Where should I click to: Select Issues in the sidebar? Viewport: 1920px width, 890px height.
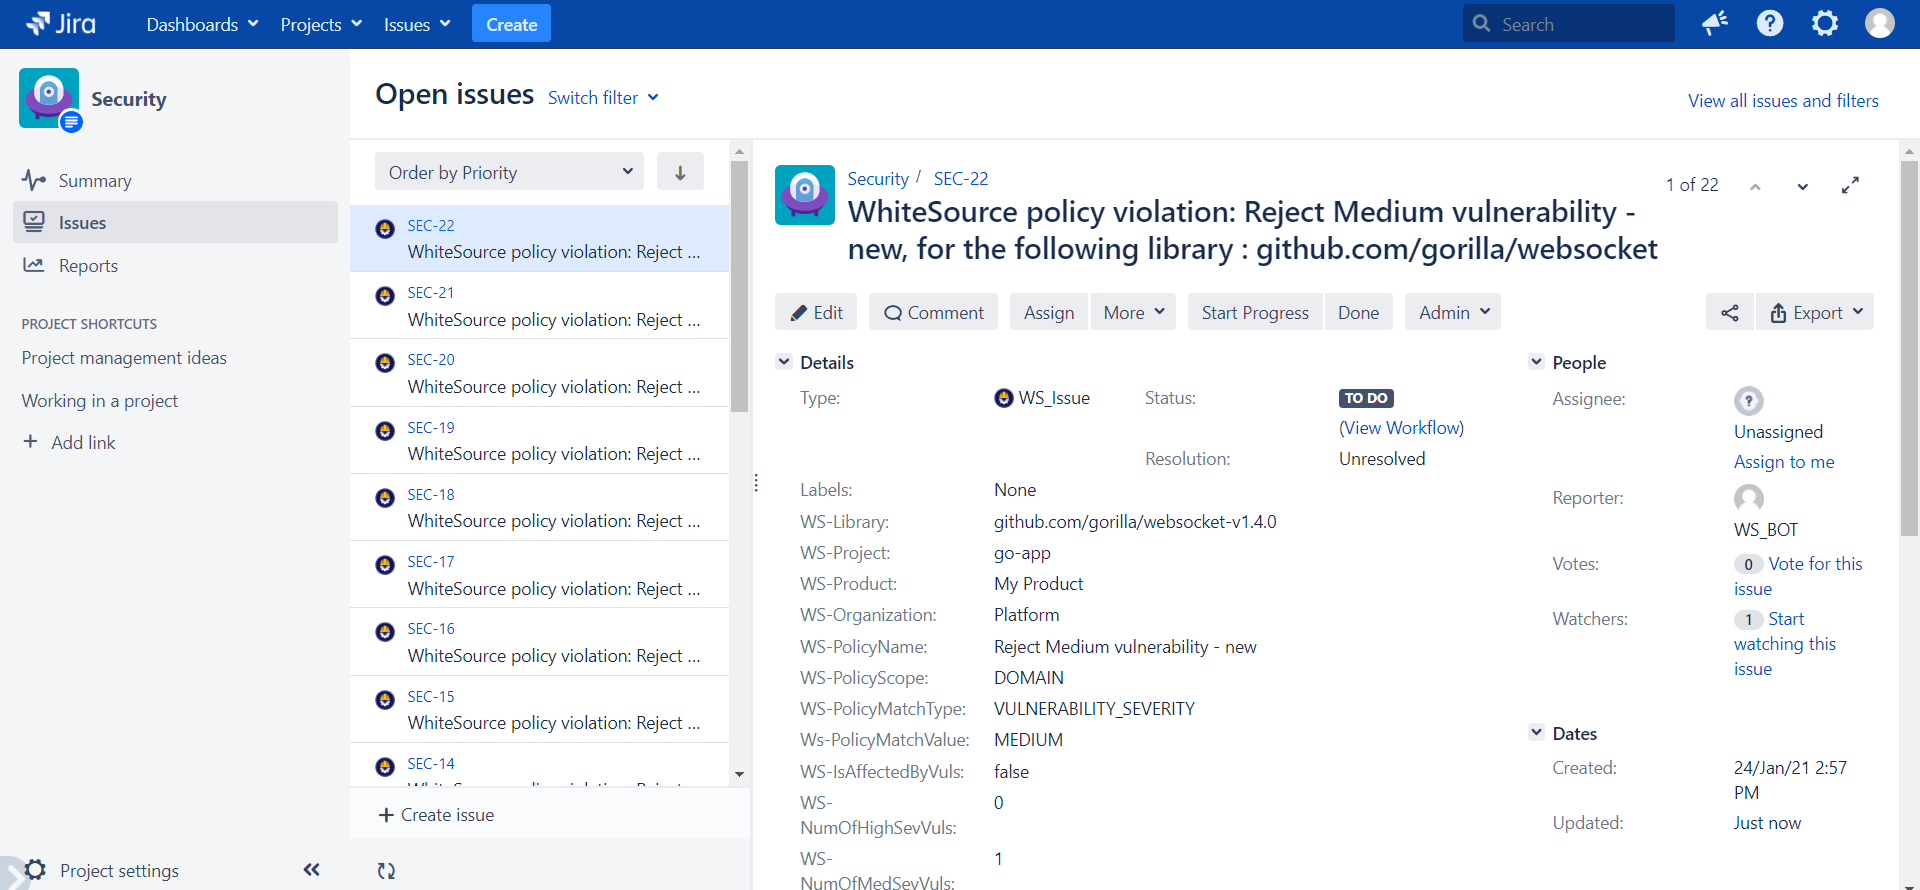click(x=175, y=222)
